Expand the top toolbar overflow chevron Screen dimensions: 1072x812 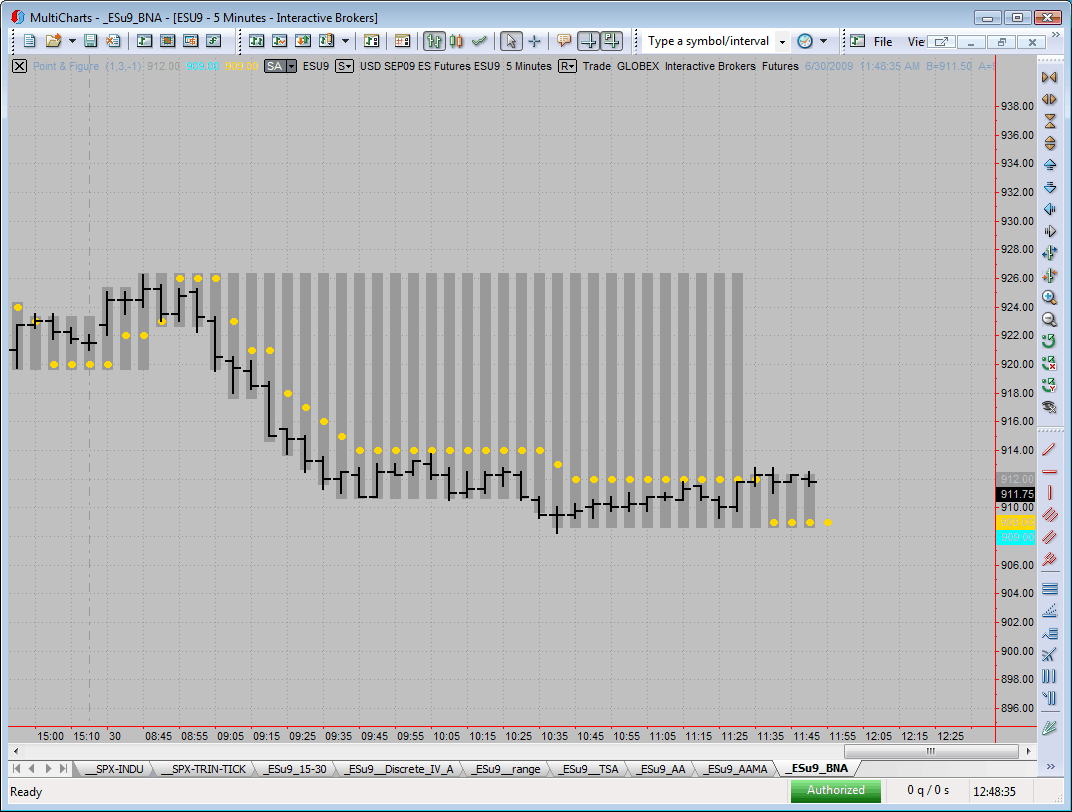1055,33
